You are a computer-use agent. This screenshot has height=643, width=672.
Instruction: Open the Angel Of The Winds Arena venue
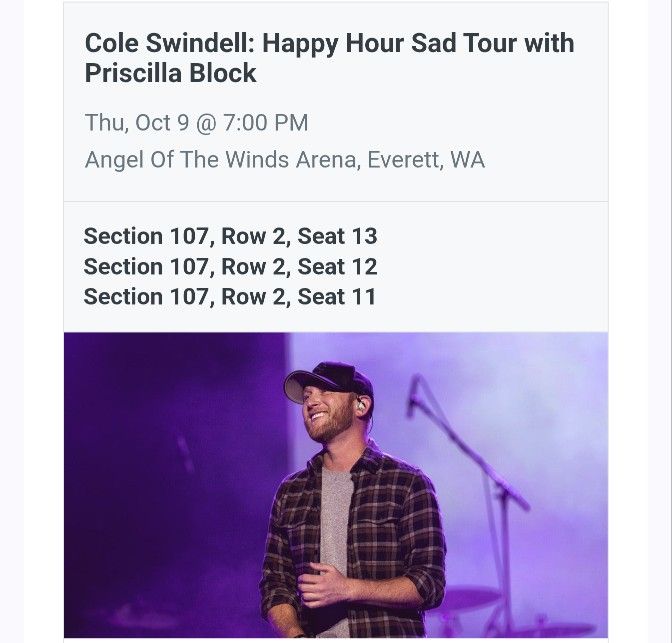(x=220, y=160)
